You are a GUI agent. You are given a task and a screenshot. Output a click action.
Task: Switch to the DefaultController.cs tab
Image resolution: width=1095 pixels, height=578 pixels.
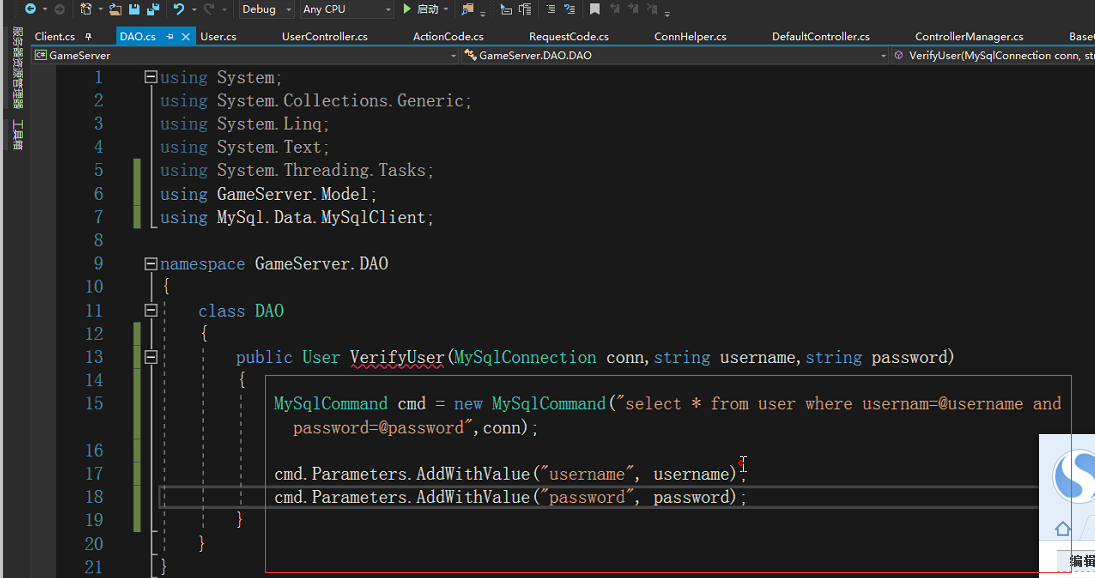821,36
